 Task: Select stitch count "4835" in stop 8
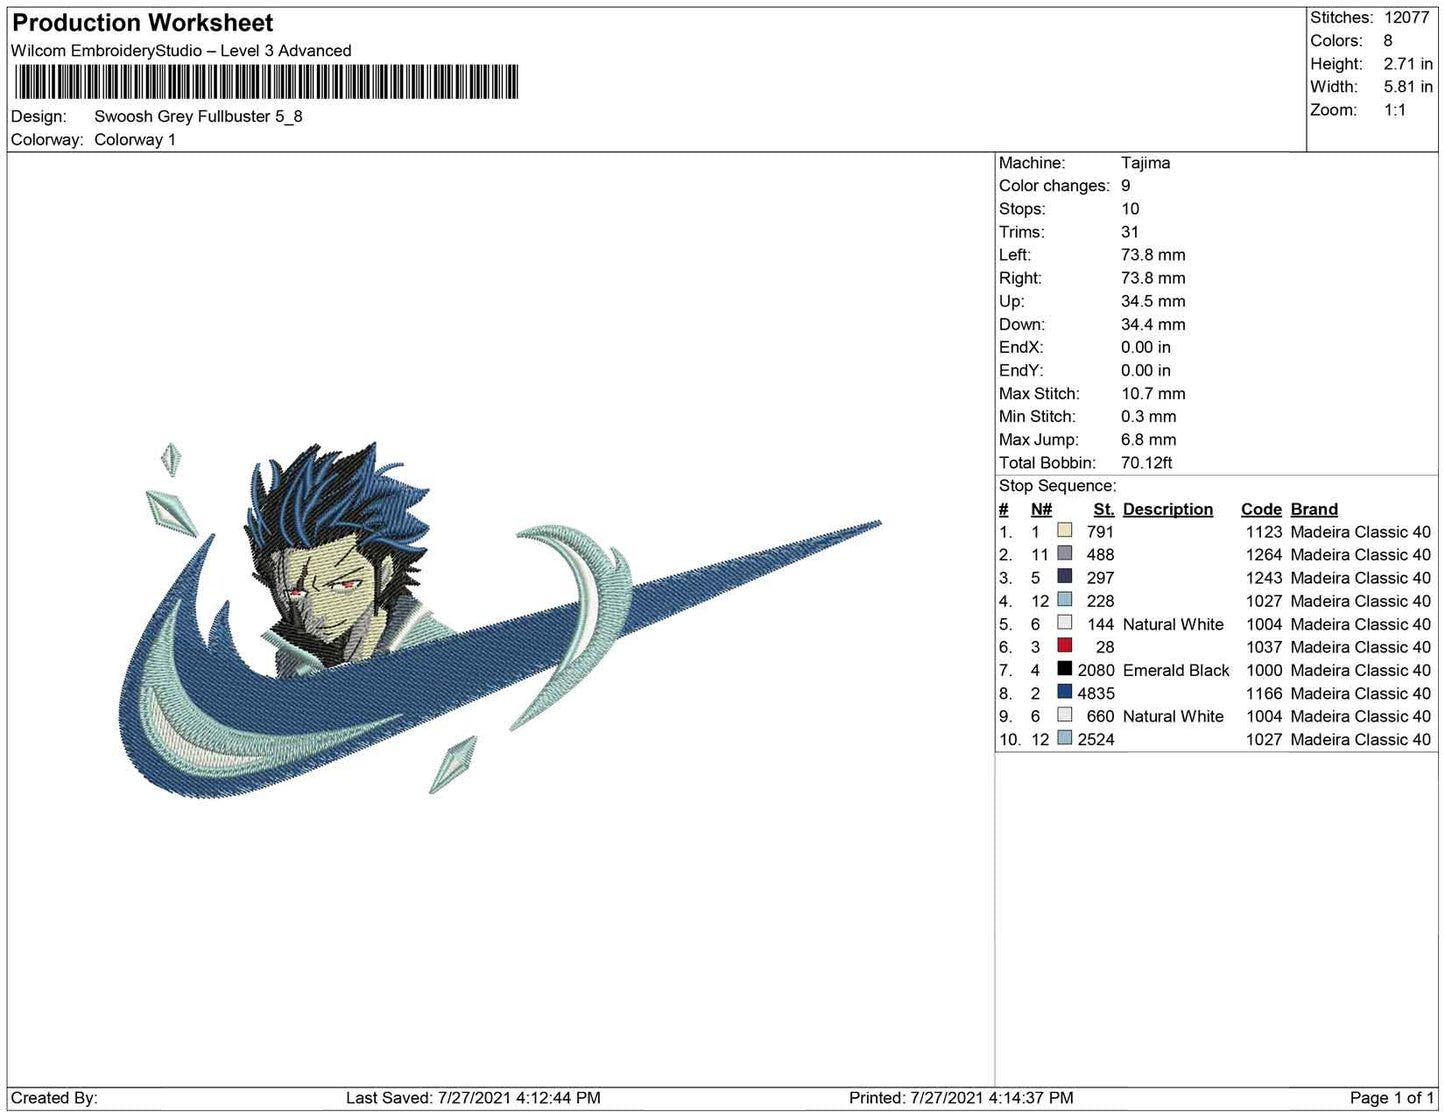click(x=1096, y=693)
